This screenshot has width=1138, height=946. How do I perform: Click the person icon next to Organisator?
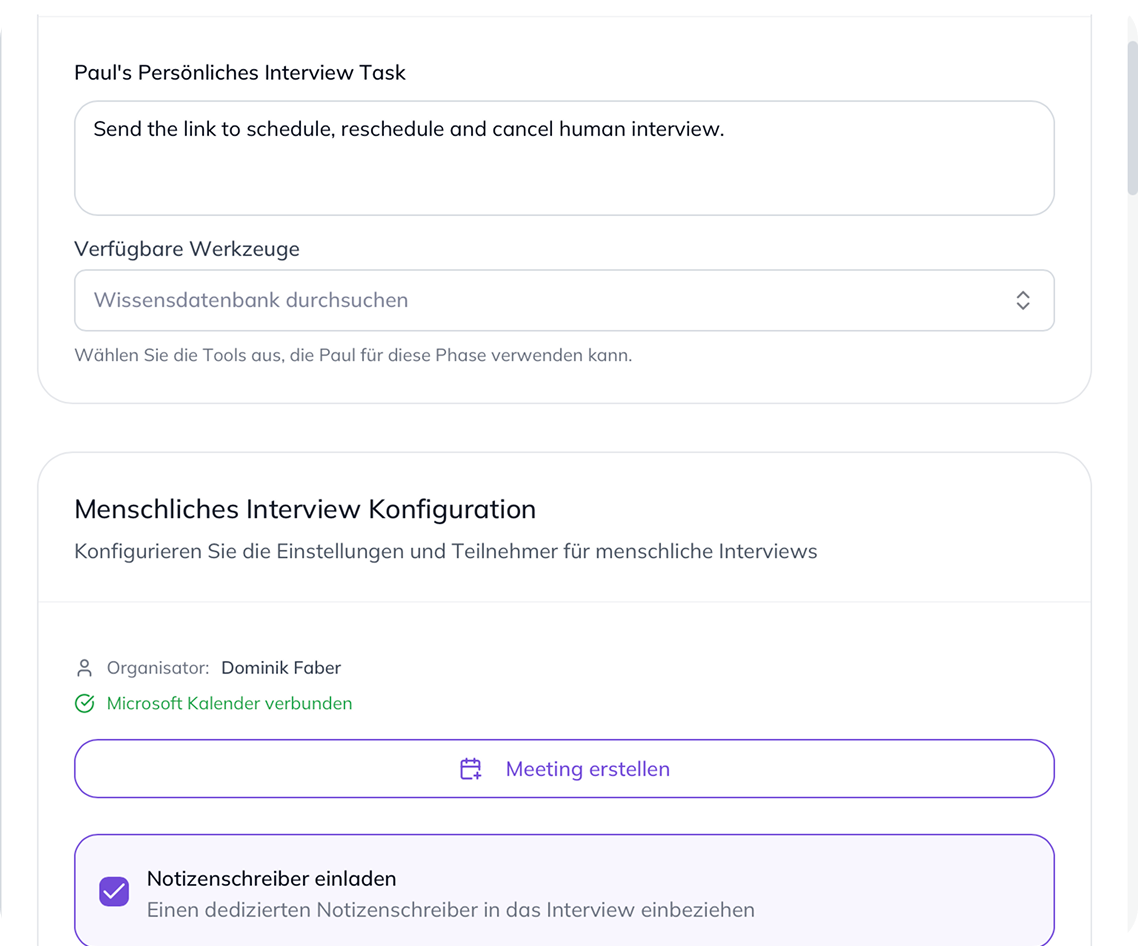[x=84, y=668]
